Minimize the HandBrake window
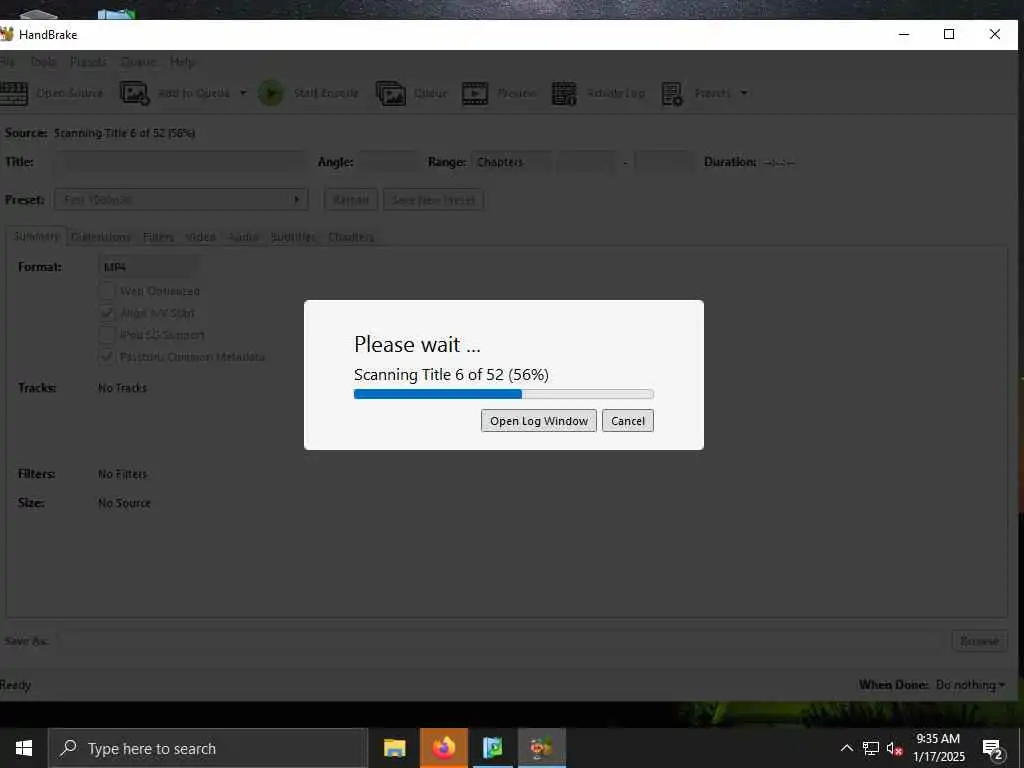The height and width of the screenshot is (768, 1024). tap(904, 34)
